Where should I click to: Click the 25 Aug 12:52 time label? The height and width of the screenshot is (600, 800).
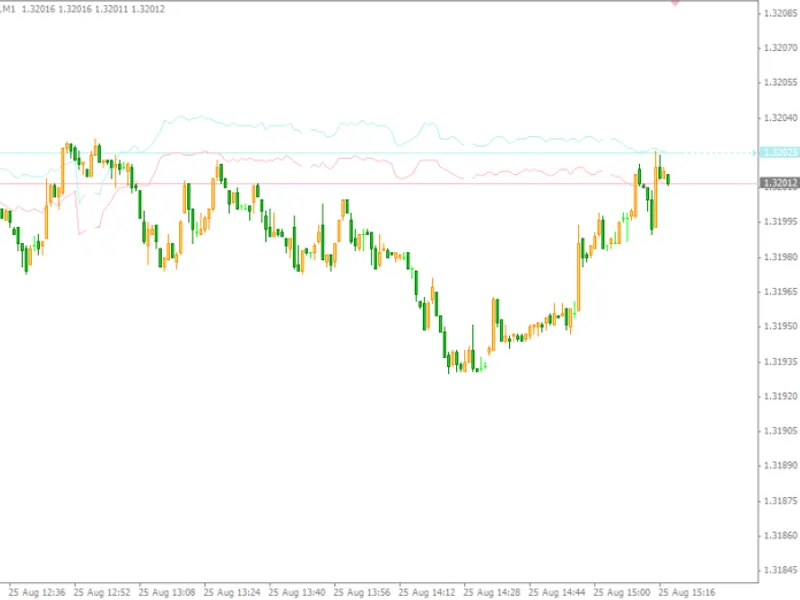tap(102, 592)
